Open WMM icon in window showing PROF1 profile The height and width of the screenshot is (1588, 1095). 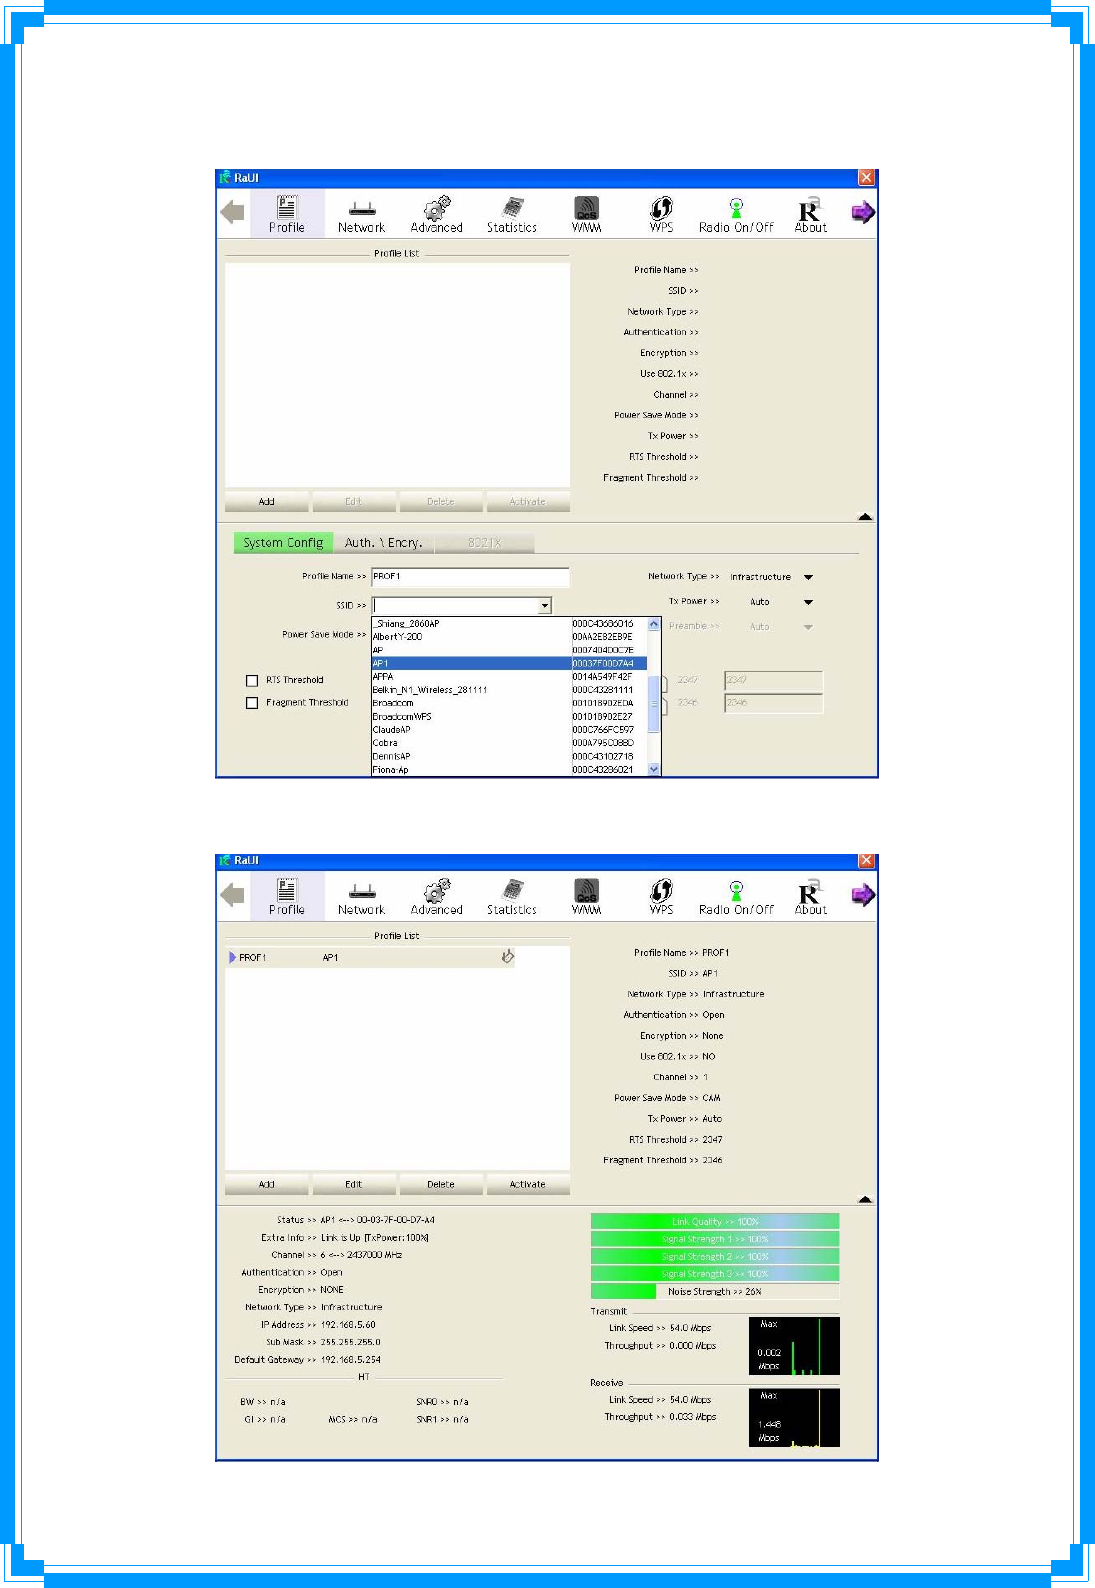(x=586, y=897)
